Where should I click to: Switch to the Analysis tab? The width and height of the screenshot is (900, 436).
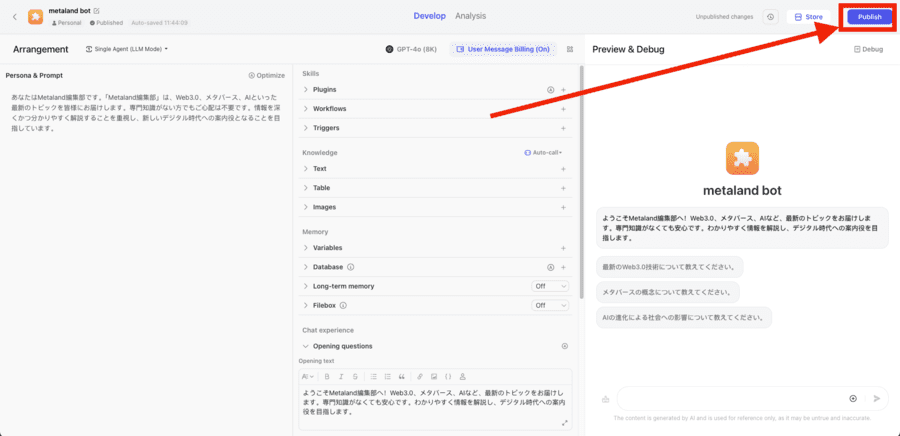[471, 16]
